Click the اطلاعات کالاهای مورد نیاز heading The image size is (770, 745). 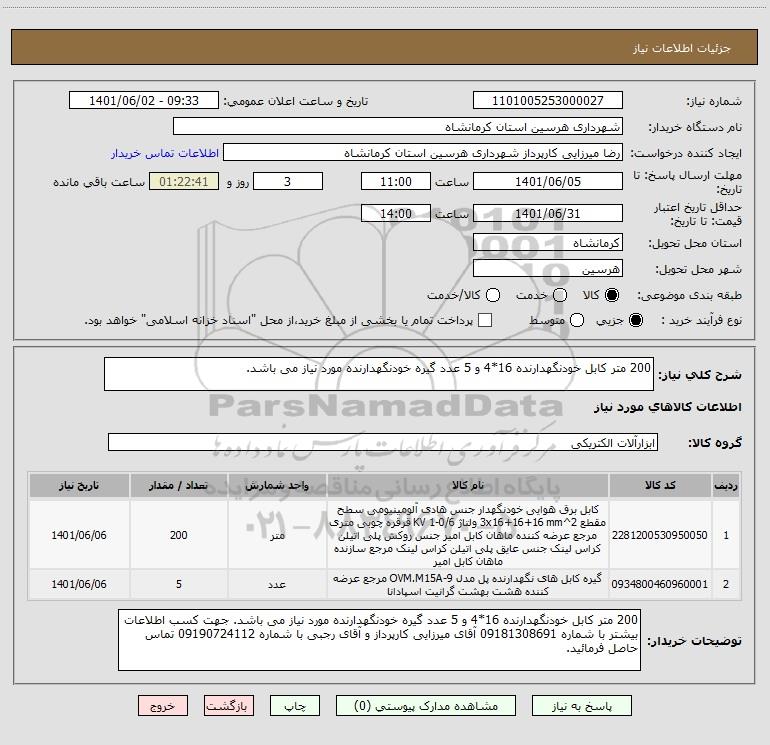pos(668,407)
